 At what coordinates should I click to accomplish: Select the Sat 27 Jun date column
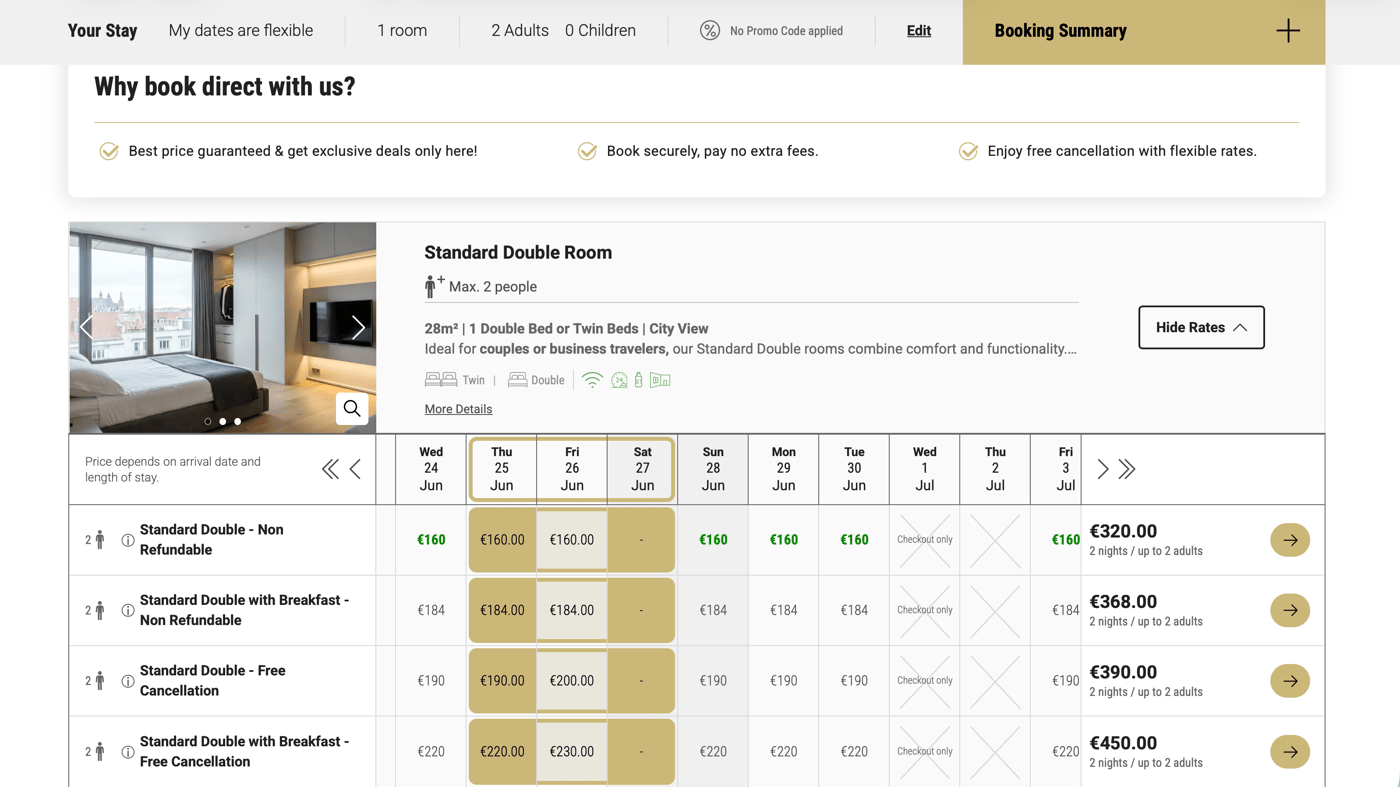pyautogui.click(x=642, y=469)
